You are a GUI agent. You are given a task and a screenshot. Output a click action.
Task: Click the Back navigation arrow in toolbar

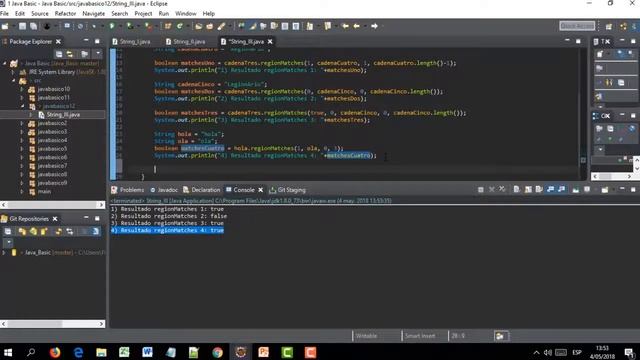pyautogui.click(x=356, y=26)
